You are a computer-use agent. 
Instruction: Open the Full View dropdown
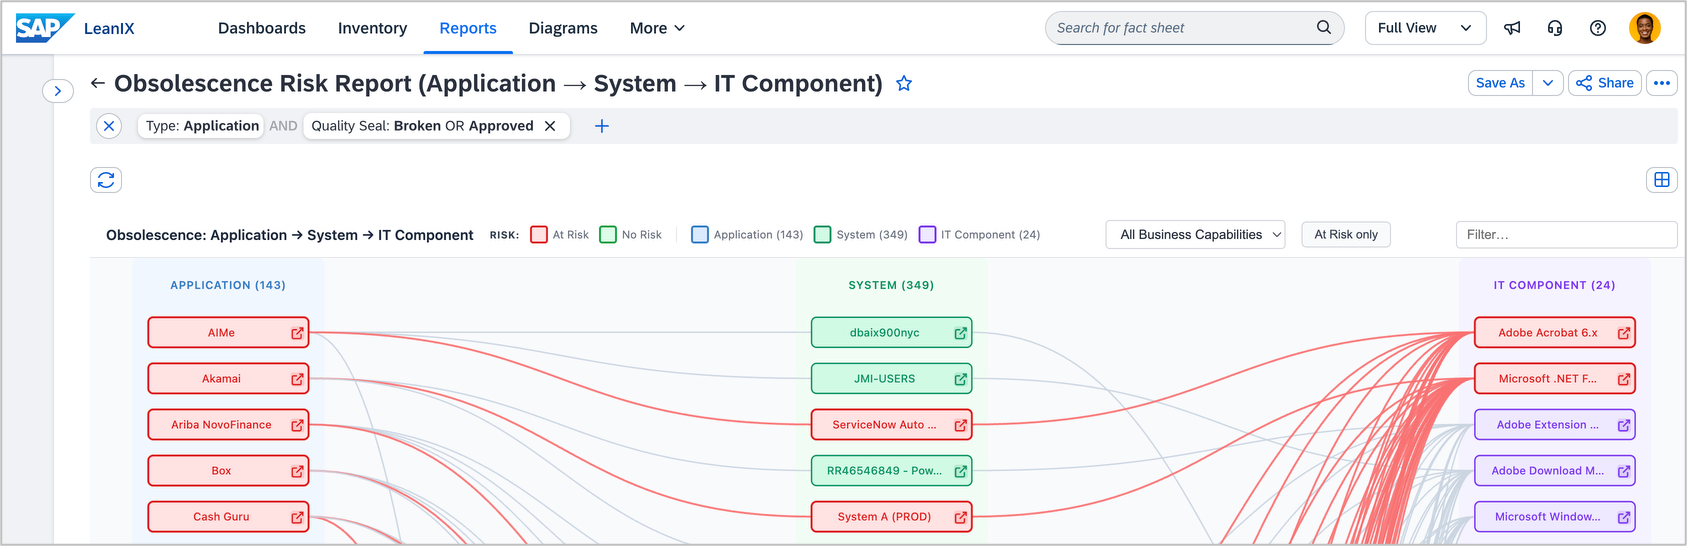1425,28
